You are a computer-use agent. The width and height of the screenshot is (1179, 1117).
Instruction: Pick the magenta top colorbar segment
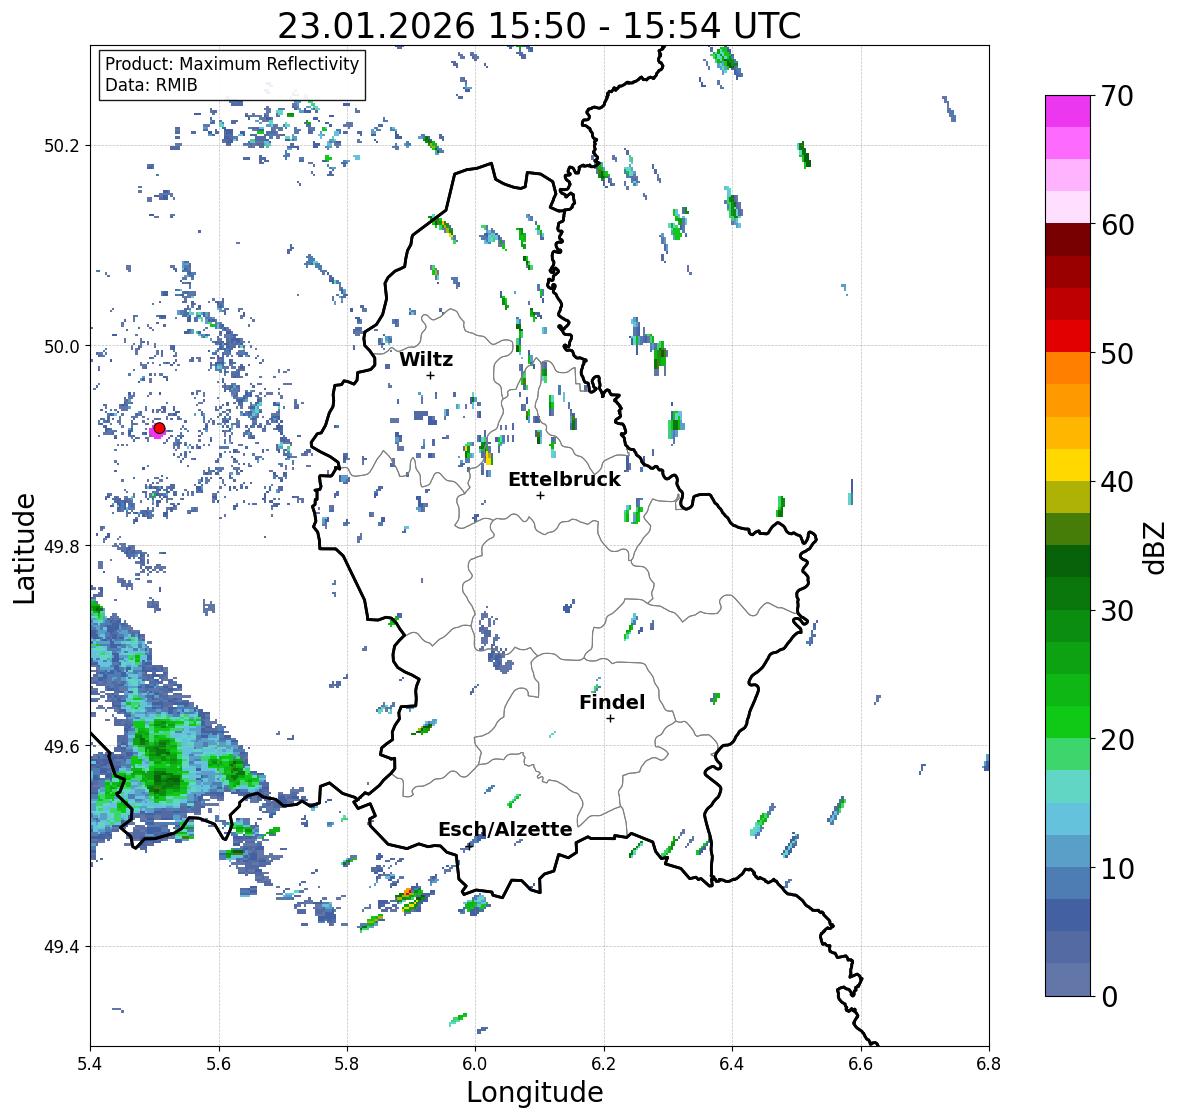click(1068, 111)
